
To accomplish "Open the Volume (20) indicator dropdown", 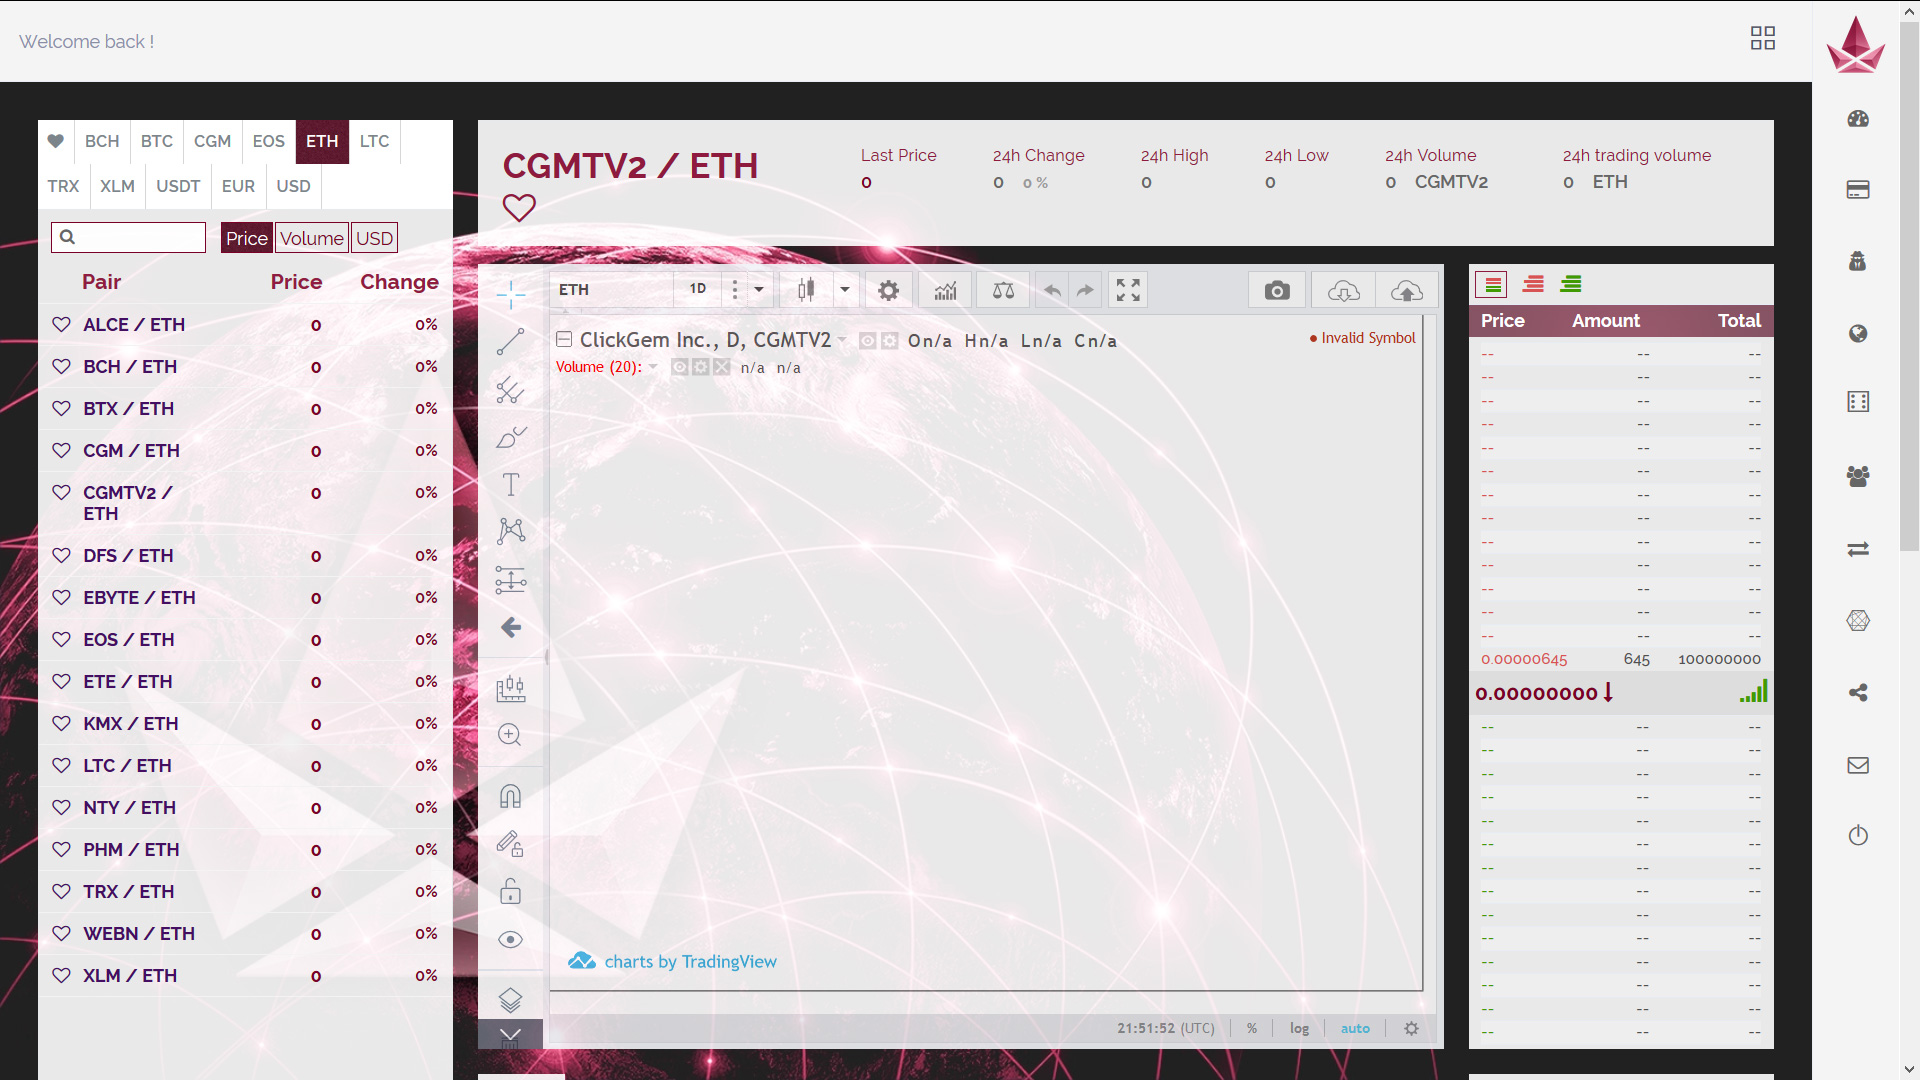I will coord(653,367).
